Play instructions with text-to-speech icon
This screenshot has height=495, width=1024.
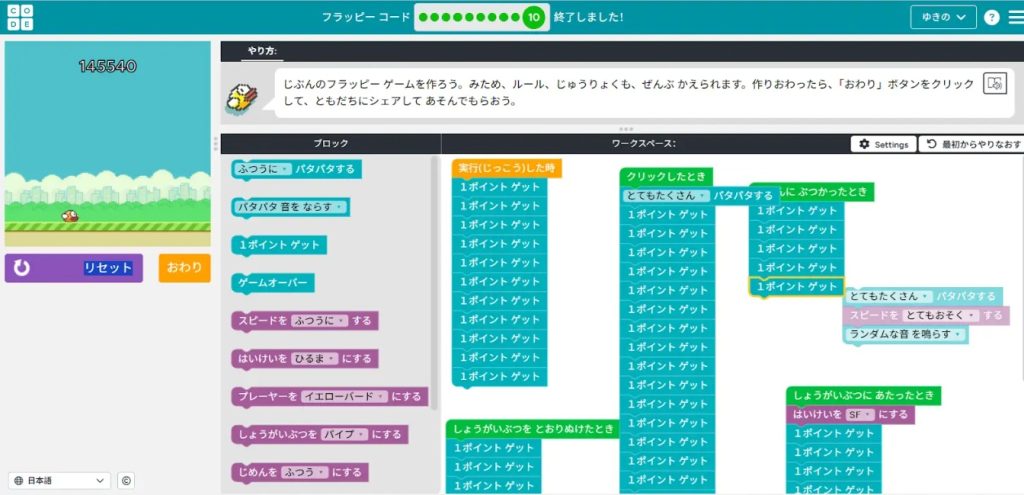[x=993, y=84]
